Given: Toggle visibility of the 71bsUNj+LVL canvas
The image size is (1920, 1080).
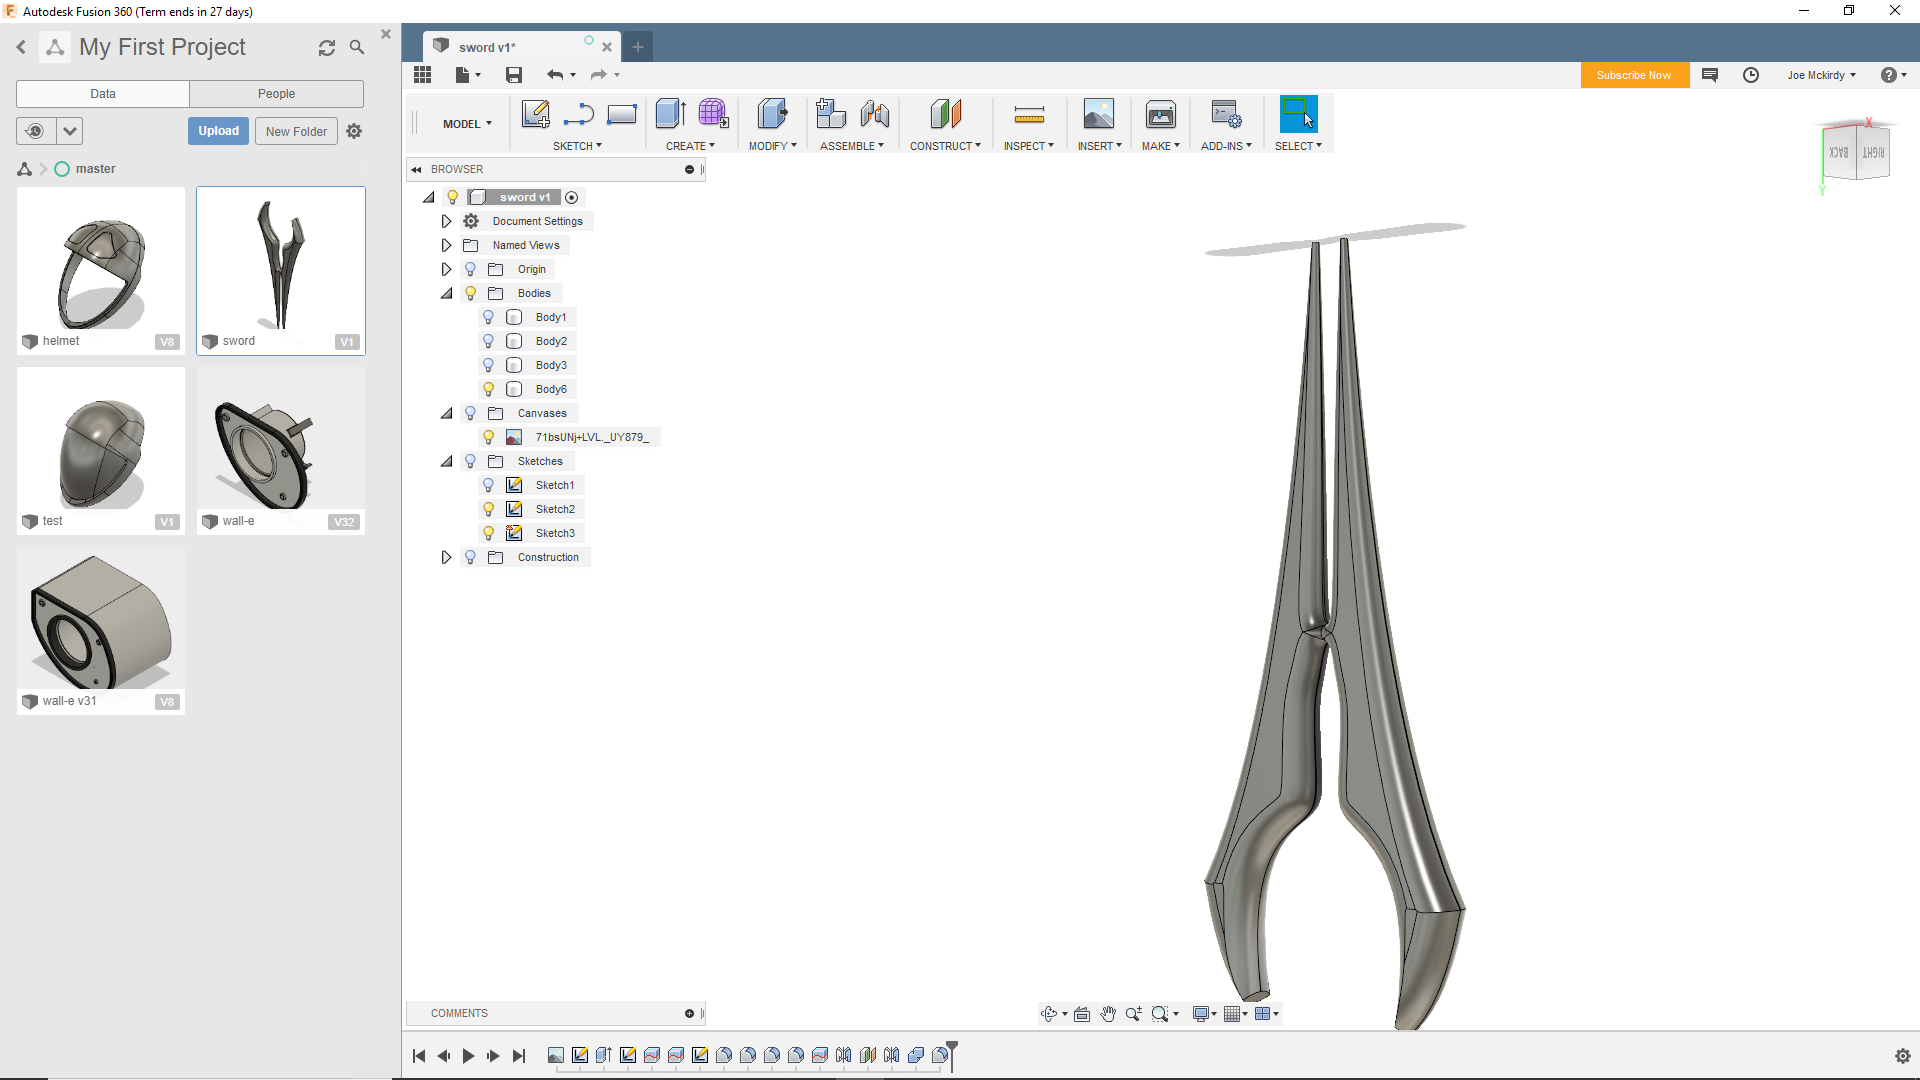Looking at the screenshot, I should [x=489, y=437].
